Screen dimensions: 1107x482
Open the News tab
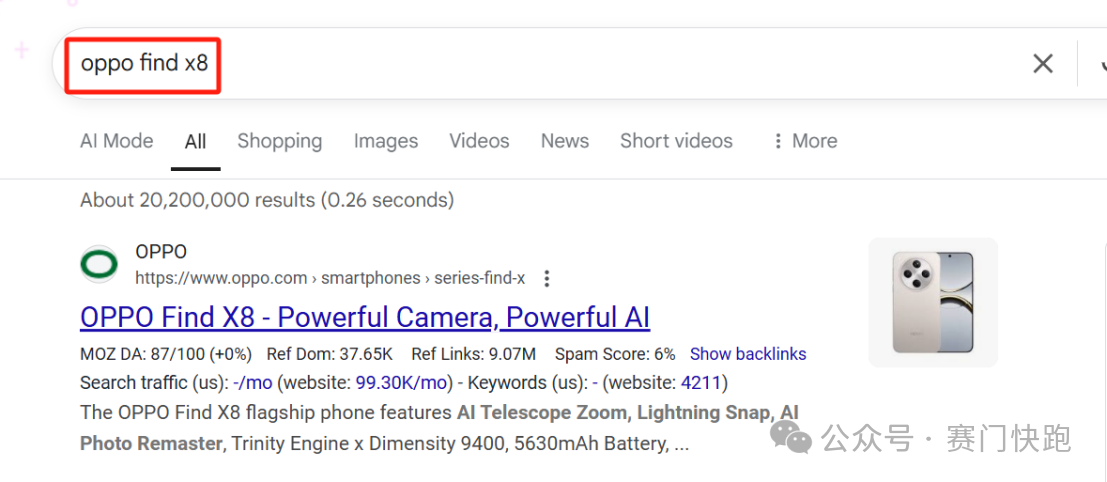565,141
